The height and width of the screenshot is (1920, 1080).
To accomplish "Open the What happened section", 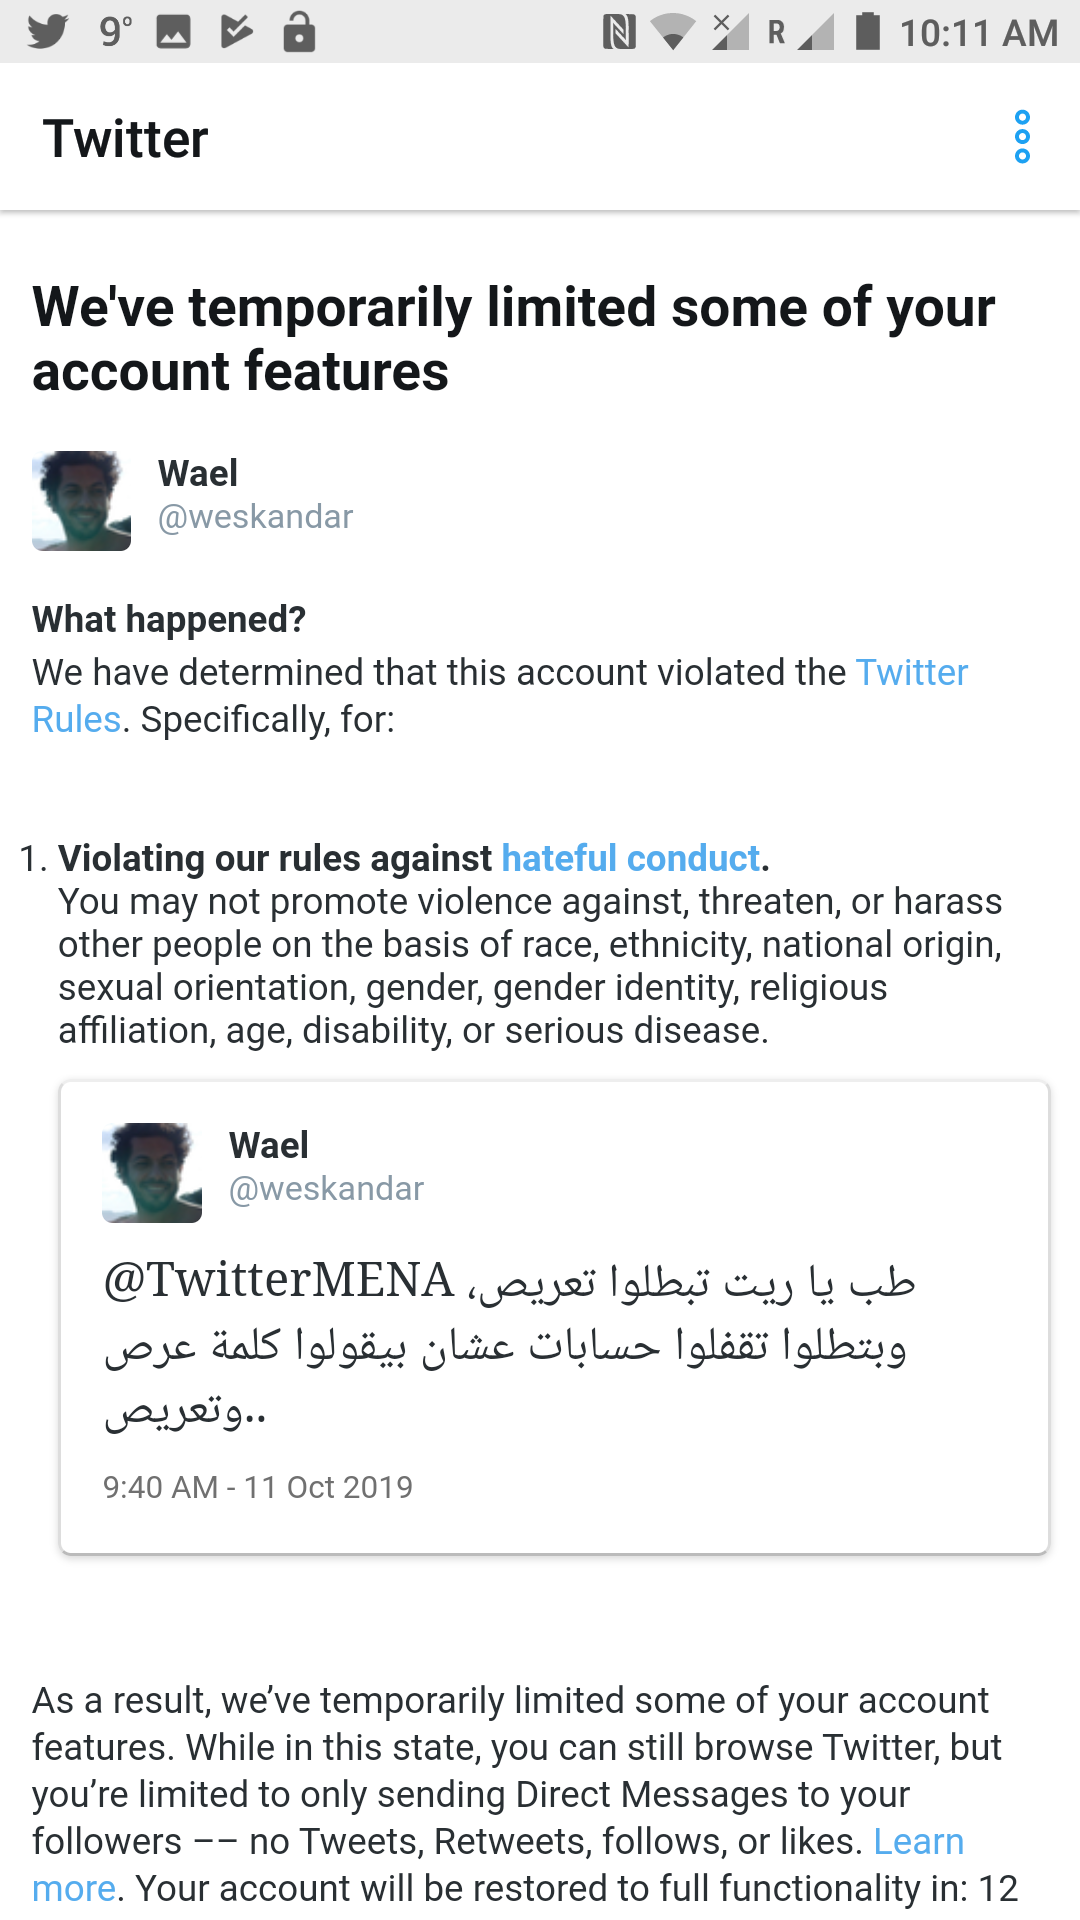I will click(x=170, y=620).
